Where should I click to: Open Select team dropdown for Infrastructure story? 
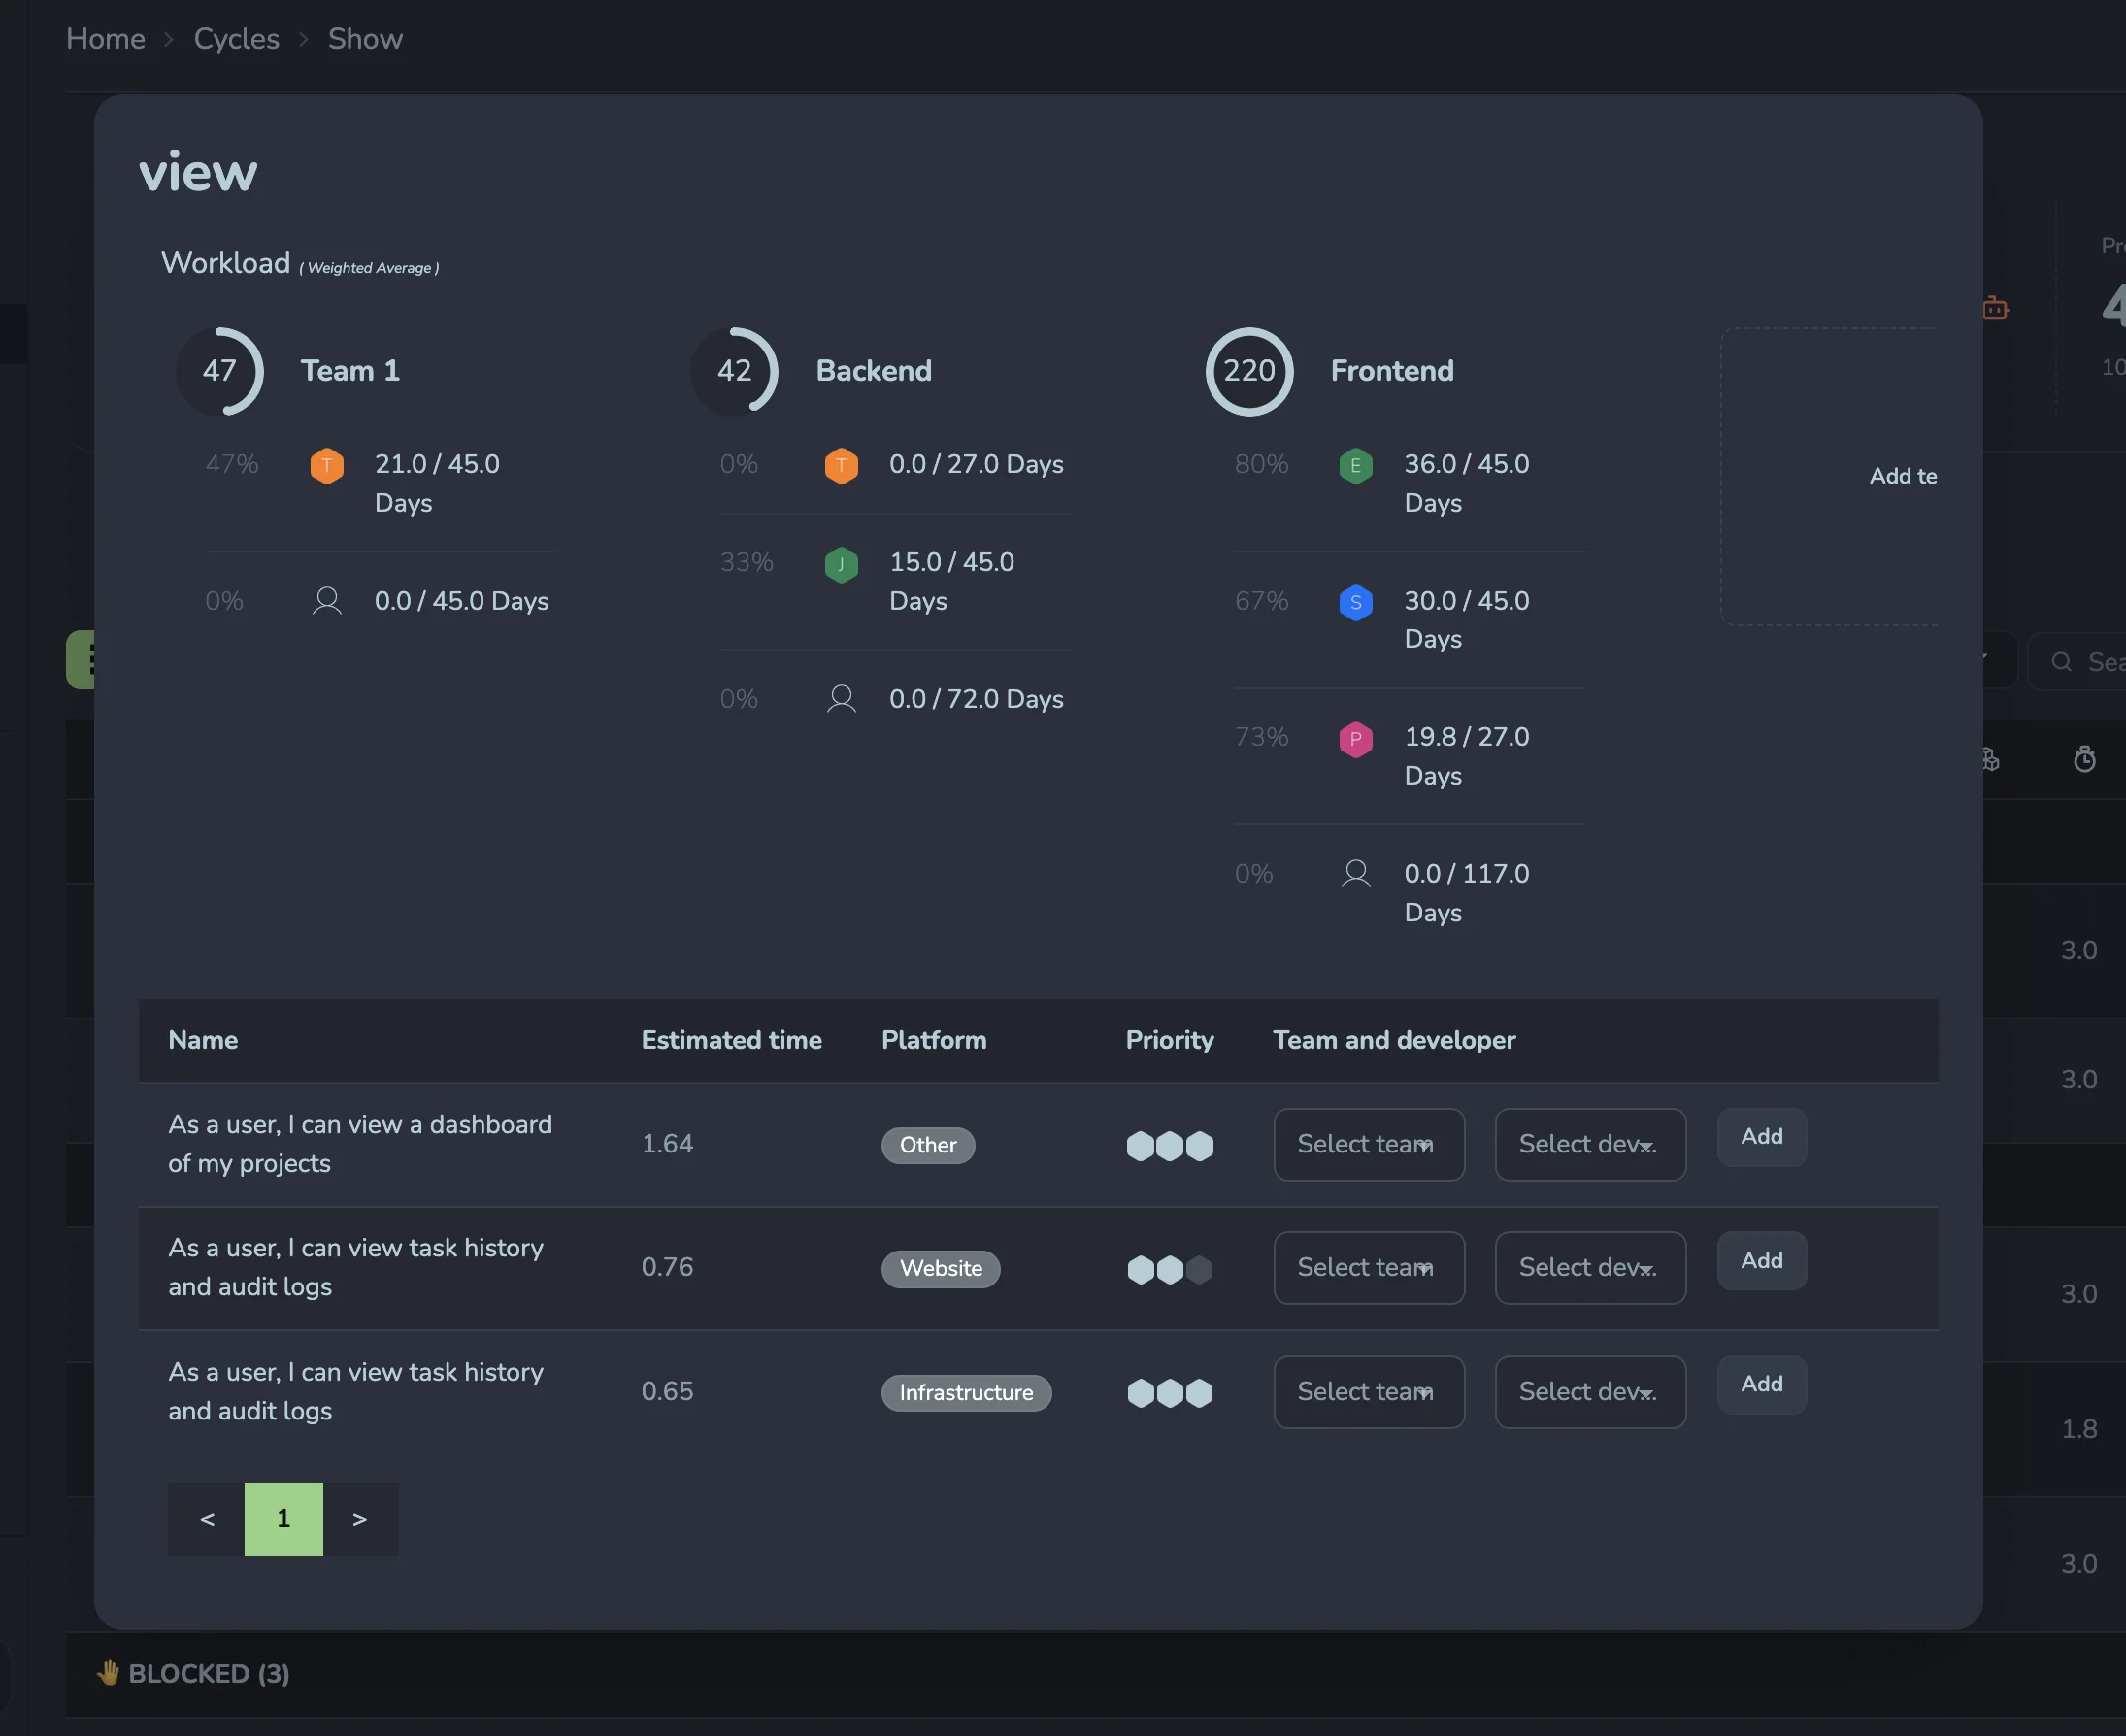1368,1391
